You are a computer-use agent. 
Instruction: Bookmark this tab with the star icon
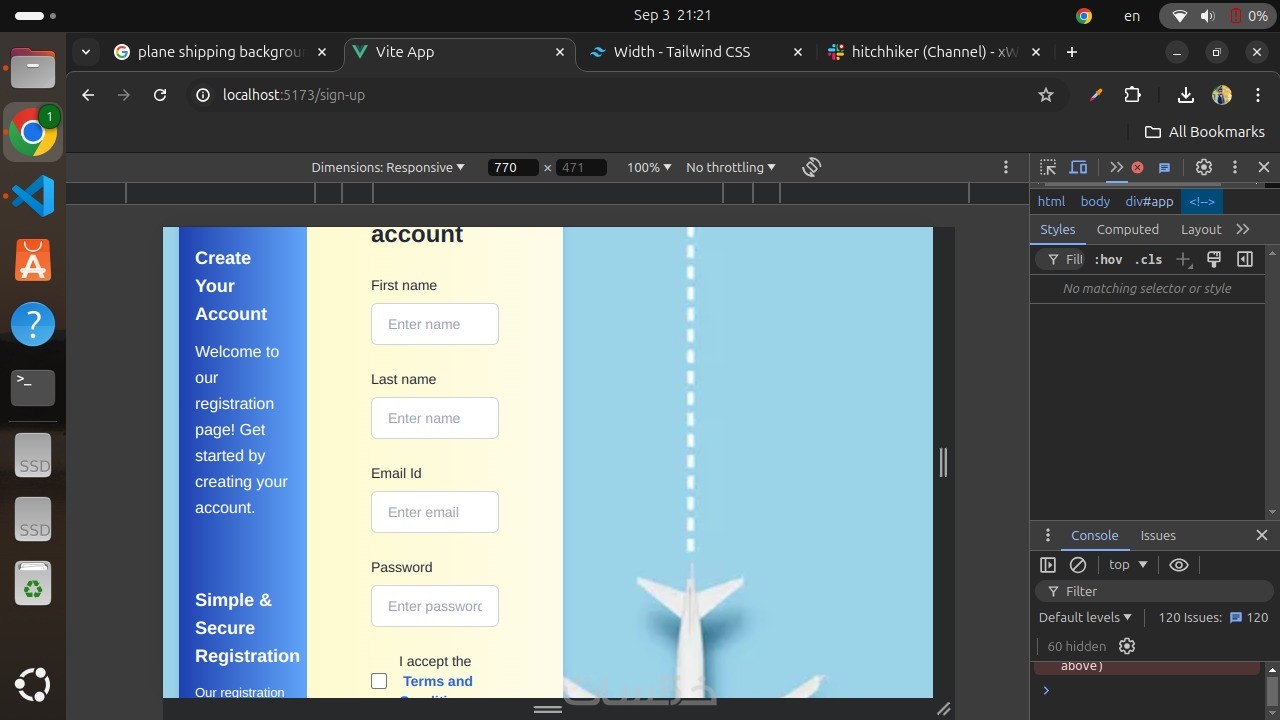1046,95
